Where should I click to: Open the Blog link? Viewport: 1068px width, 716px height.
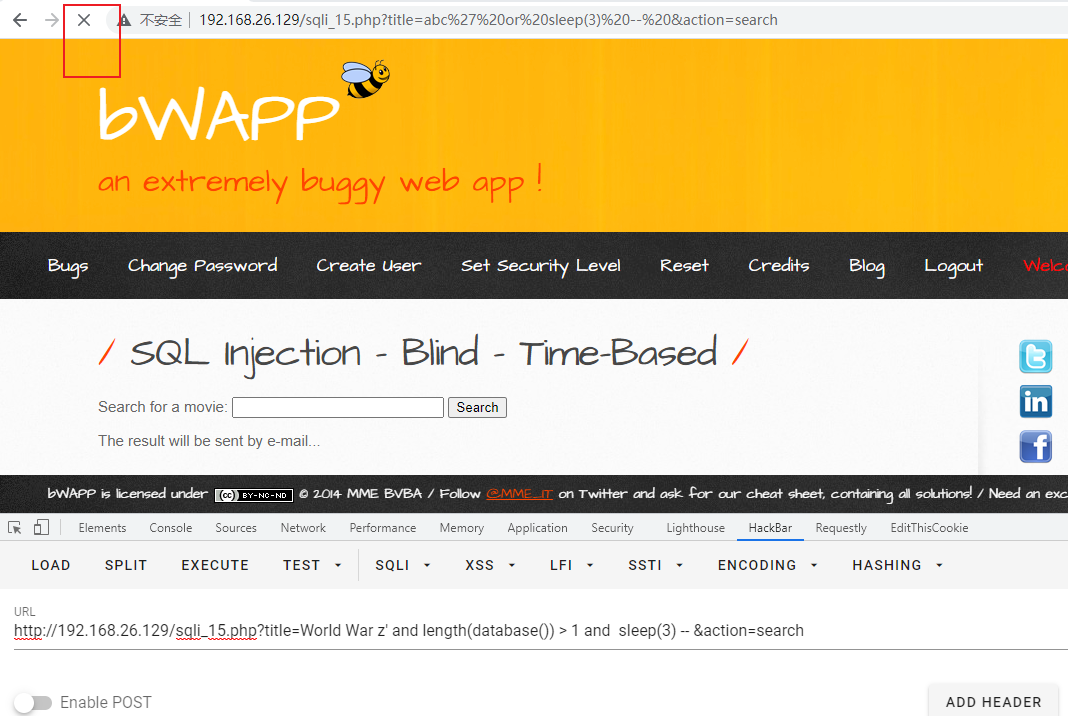tap(866, 266)
